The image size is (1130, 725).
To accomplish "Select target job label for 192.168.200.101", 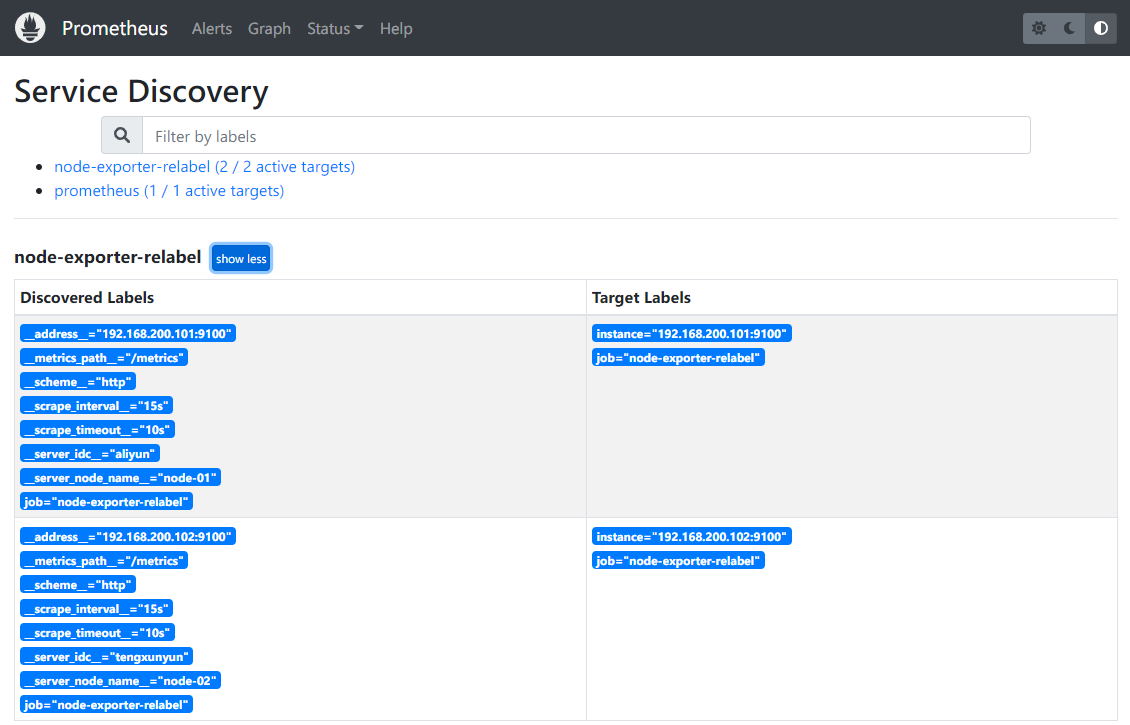I will 678,357.
